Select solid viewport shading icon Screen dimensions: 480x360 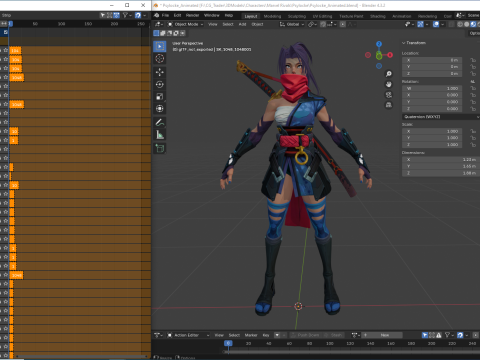click(467, 24)
